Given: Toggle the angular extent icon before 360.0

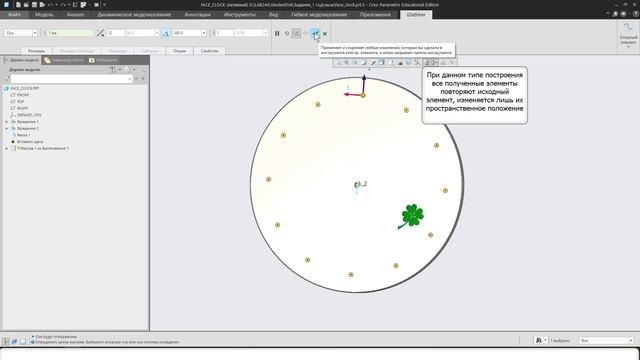Looking at the screenshot, I should [x=165, y=33].
